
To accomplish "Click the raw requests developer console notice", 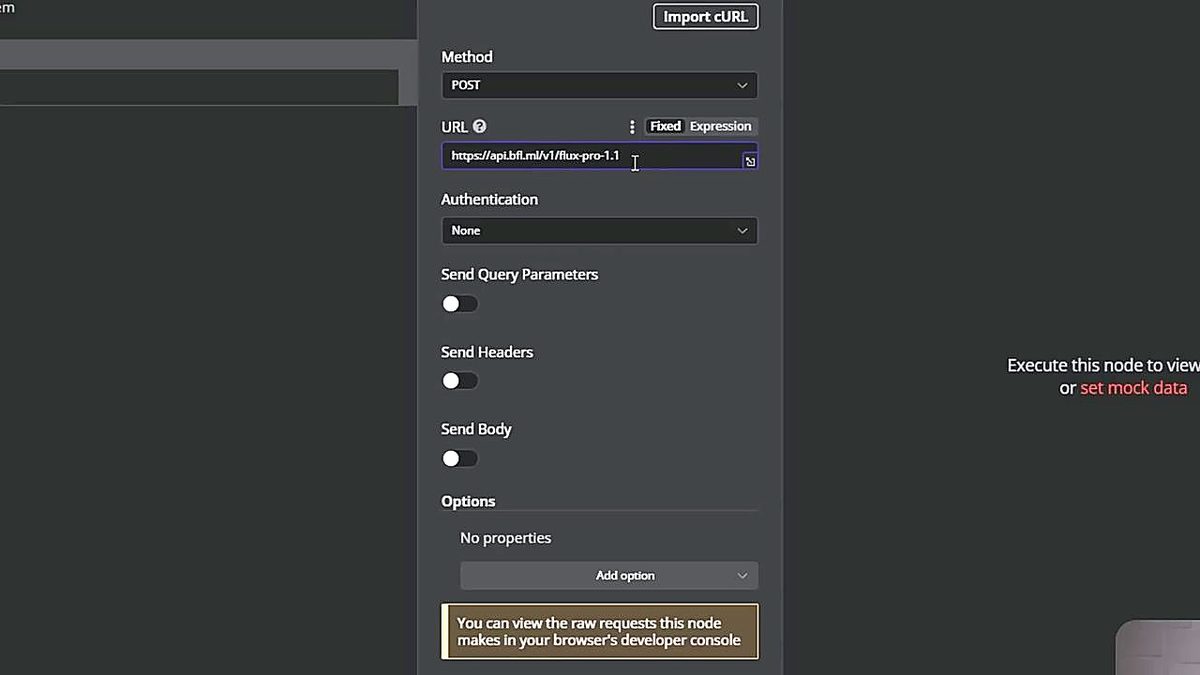I will point(600,631).
